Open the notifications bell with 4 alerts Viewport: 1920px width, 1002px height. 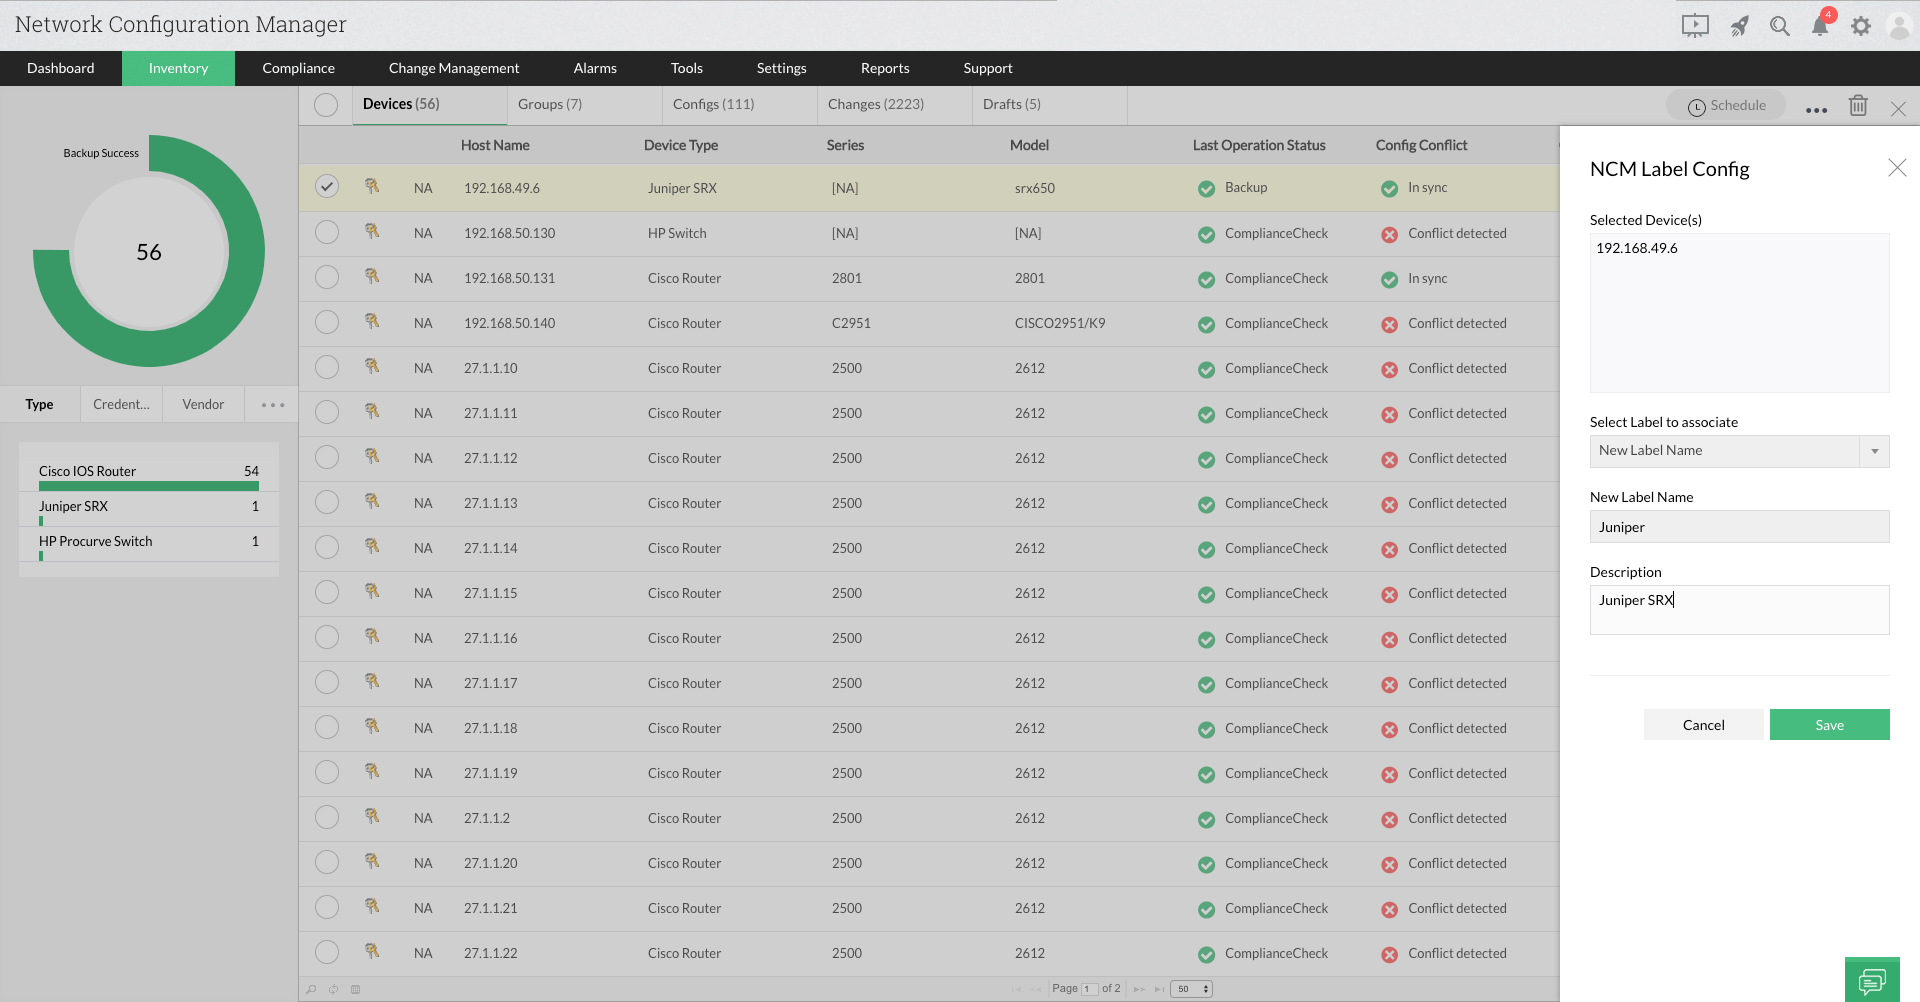[1820, 25]
